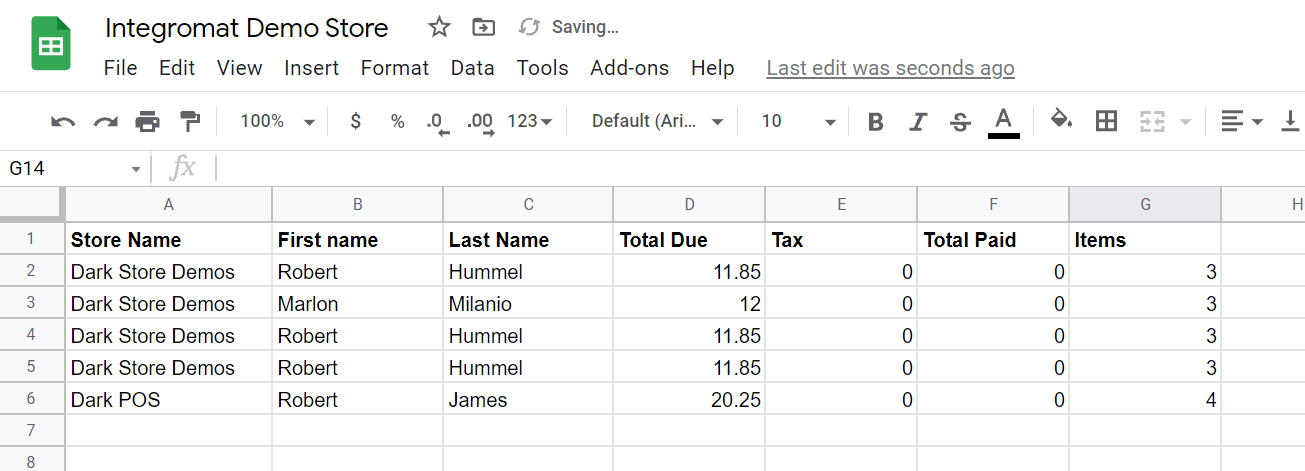Open the Add-ons menu
Screen dimensions: 1305x471
(630, 68)
